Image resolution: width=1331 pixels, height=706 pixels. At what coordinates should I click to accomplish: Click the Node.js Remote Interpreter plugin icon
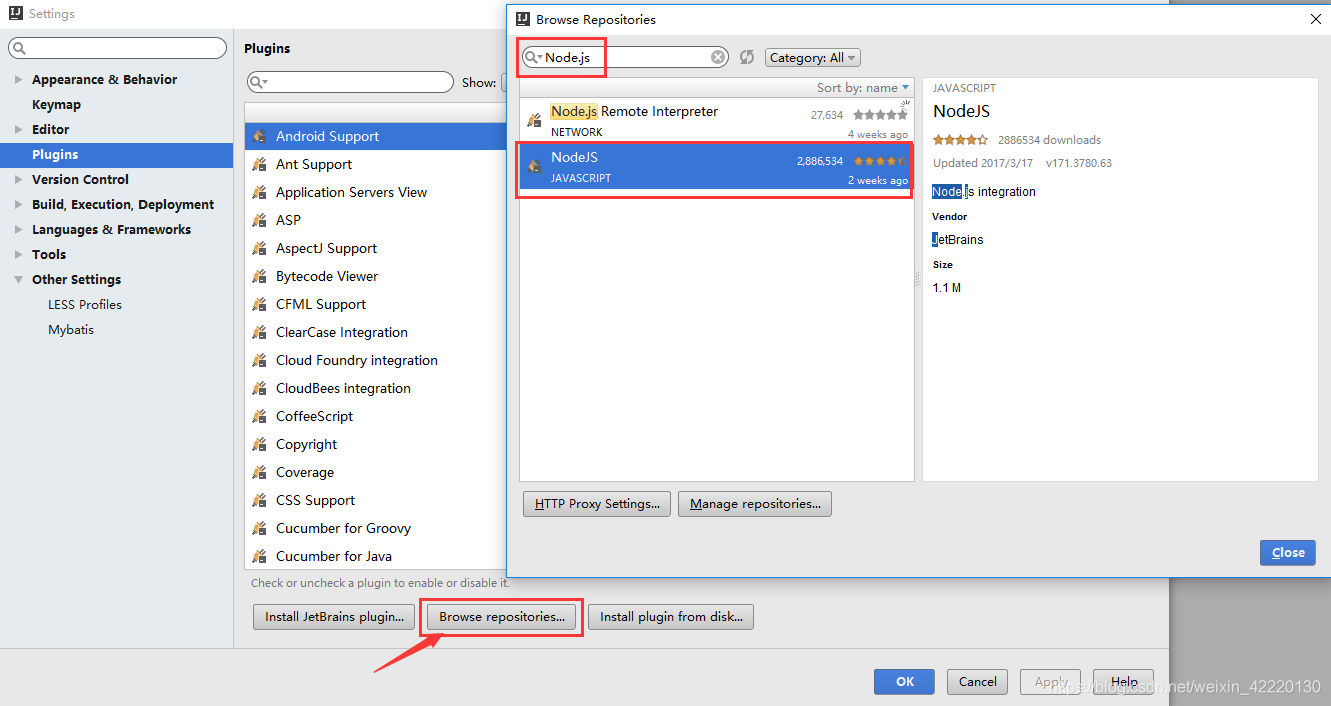coord(535,120)
